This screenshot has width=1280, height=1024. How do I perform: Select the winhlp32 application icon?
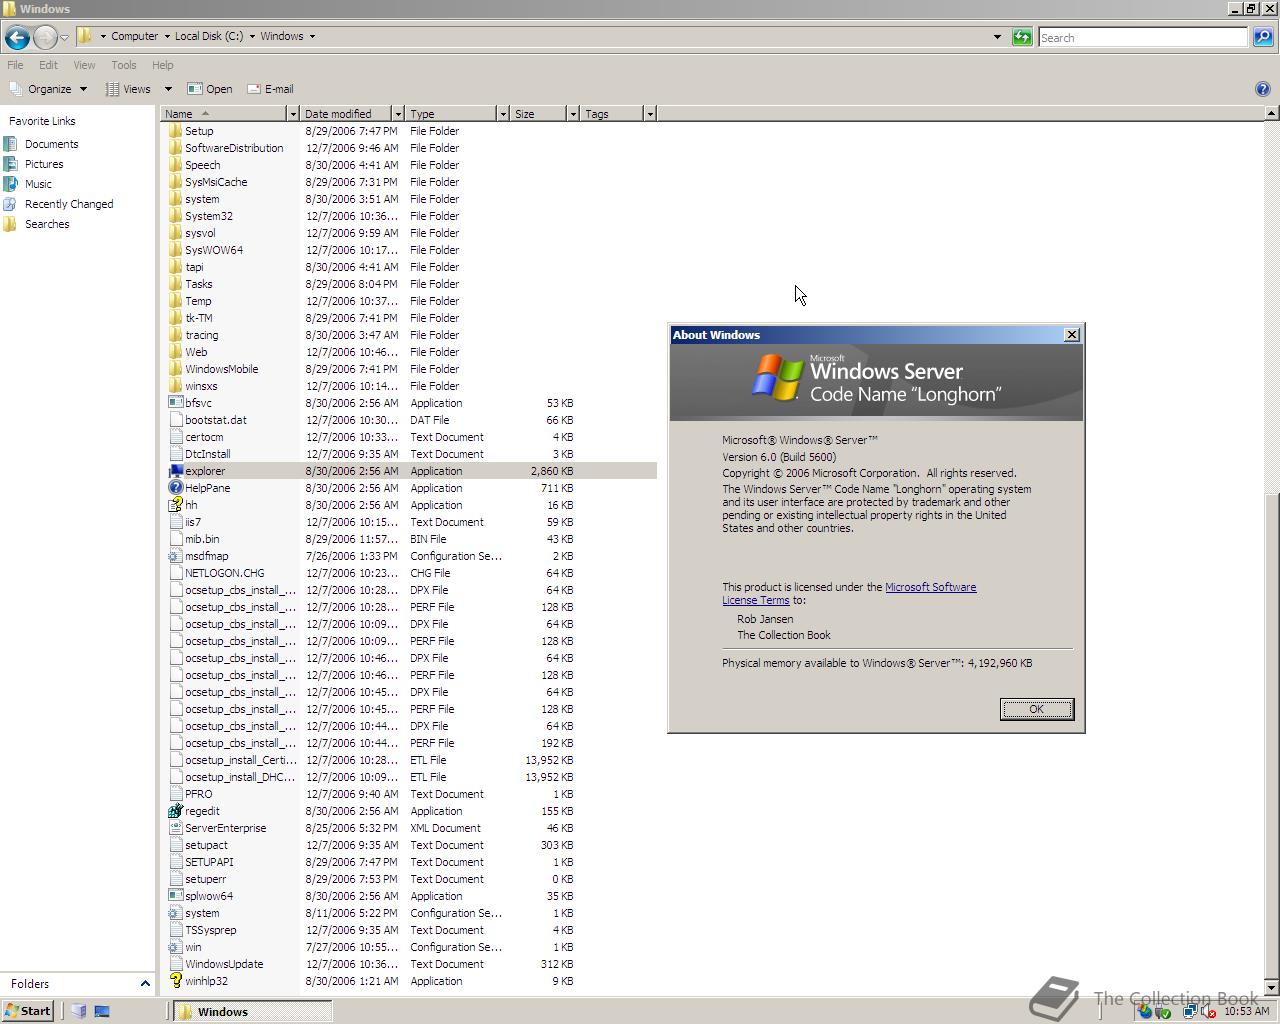[175, 981]
